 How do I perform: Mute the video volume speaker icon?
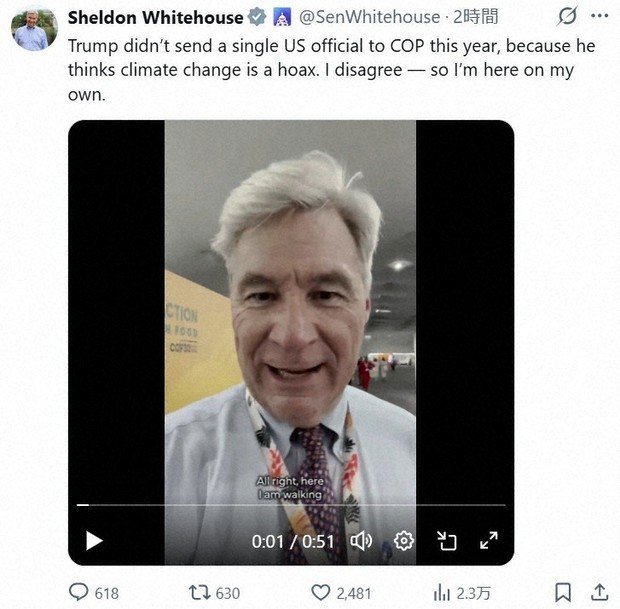[x=361, y=541]
